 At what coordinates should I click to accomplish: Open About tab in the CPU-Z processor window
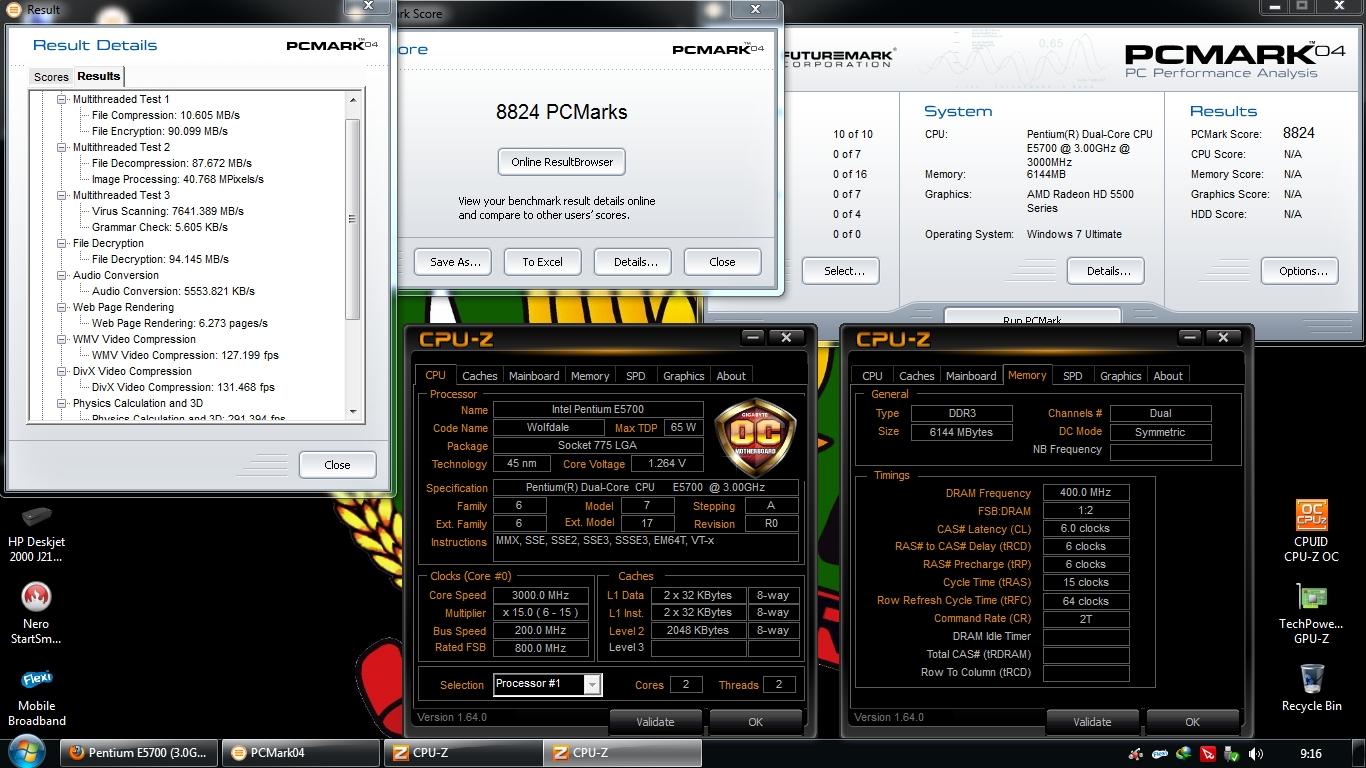(731, 376)
